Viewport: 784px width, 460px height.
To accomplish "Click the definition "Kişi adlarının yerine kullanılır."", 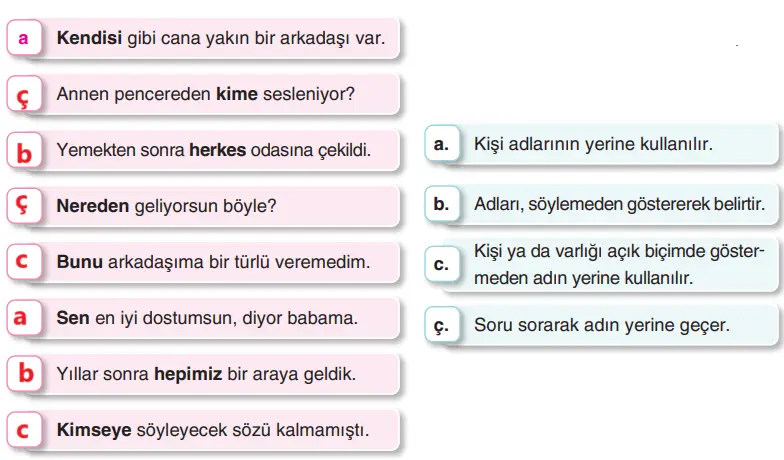I will click(x=593, y=144).
